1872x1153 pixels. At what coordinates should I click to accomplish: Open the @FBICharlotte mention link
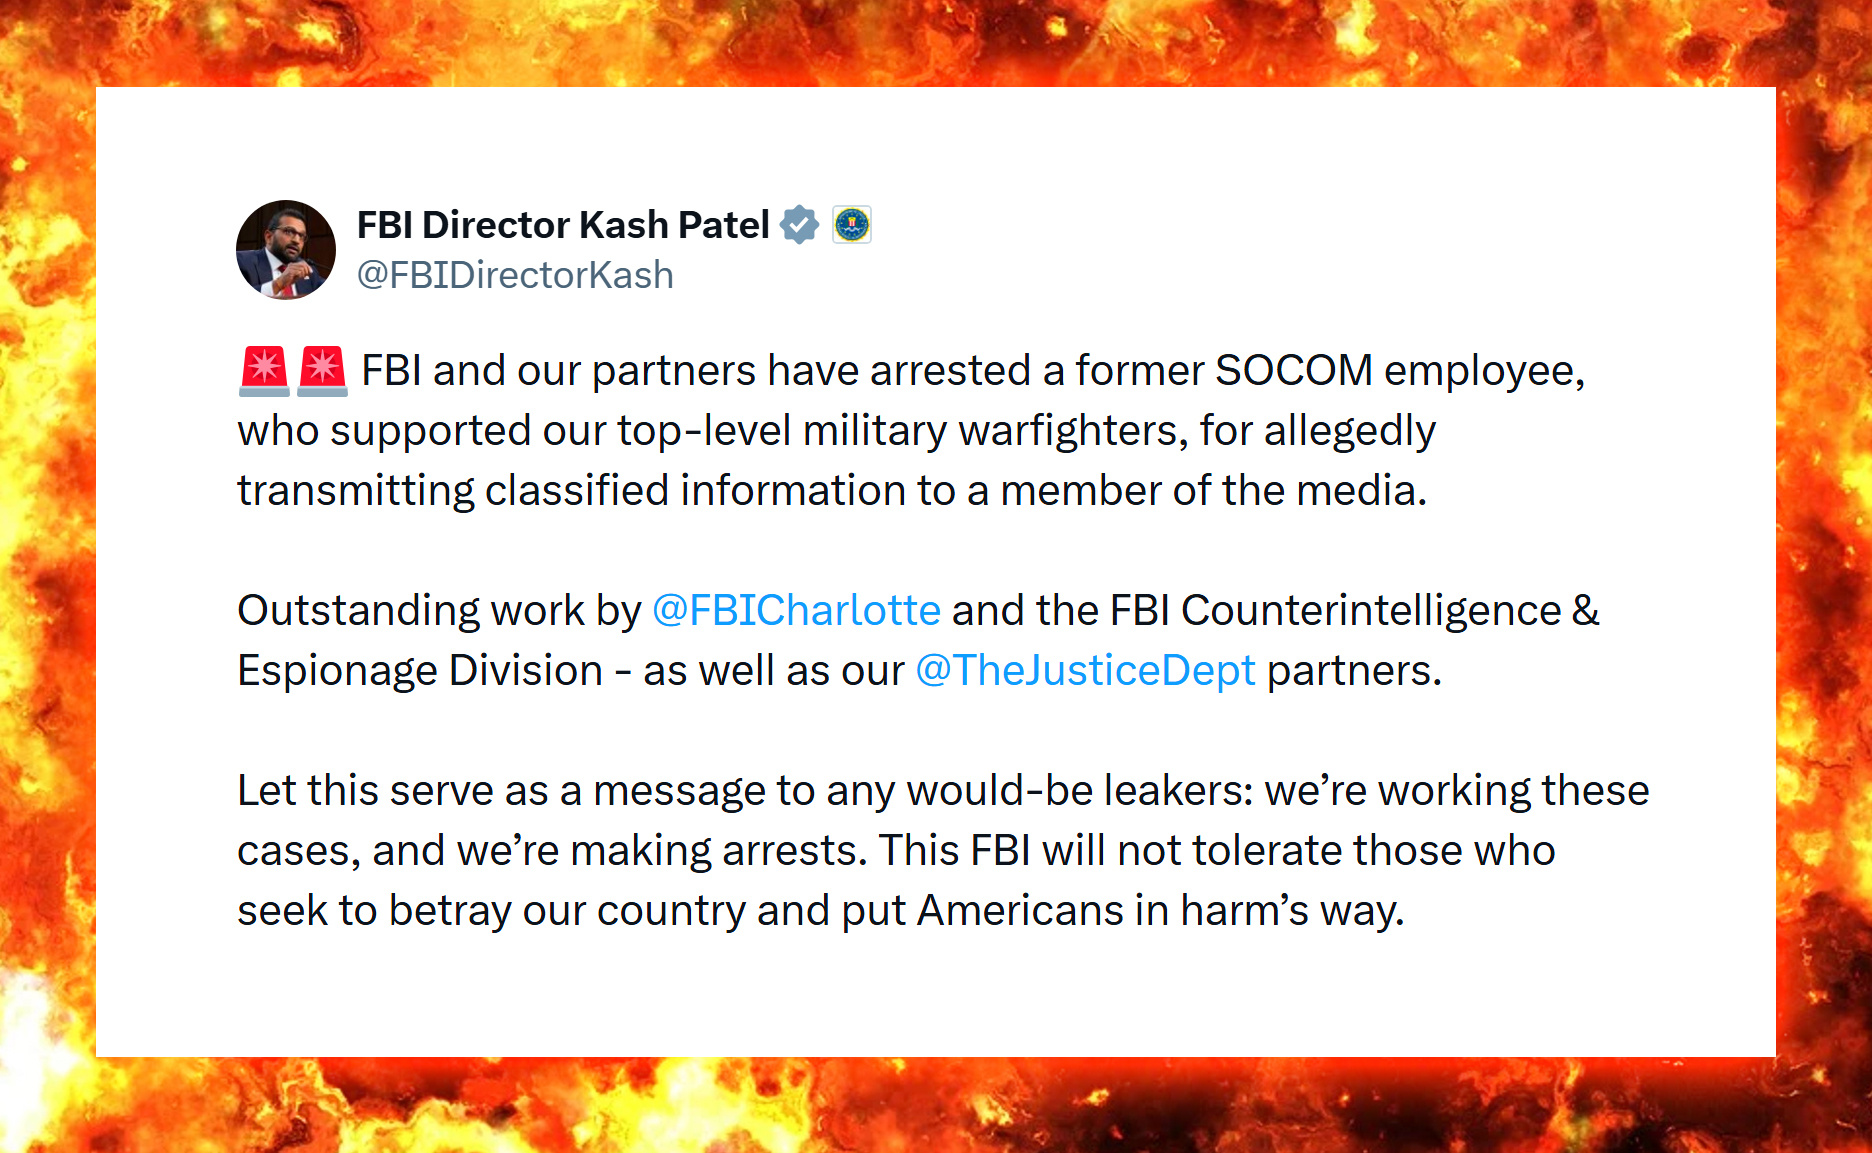[x=796, y=610]
